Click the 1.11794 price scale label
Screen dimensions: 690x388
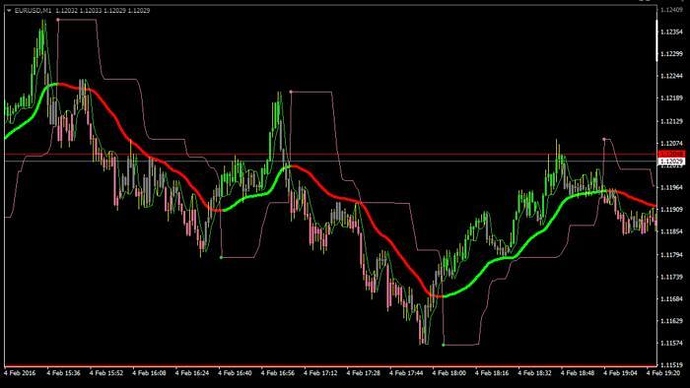click(x=672, y=255)
